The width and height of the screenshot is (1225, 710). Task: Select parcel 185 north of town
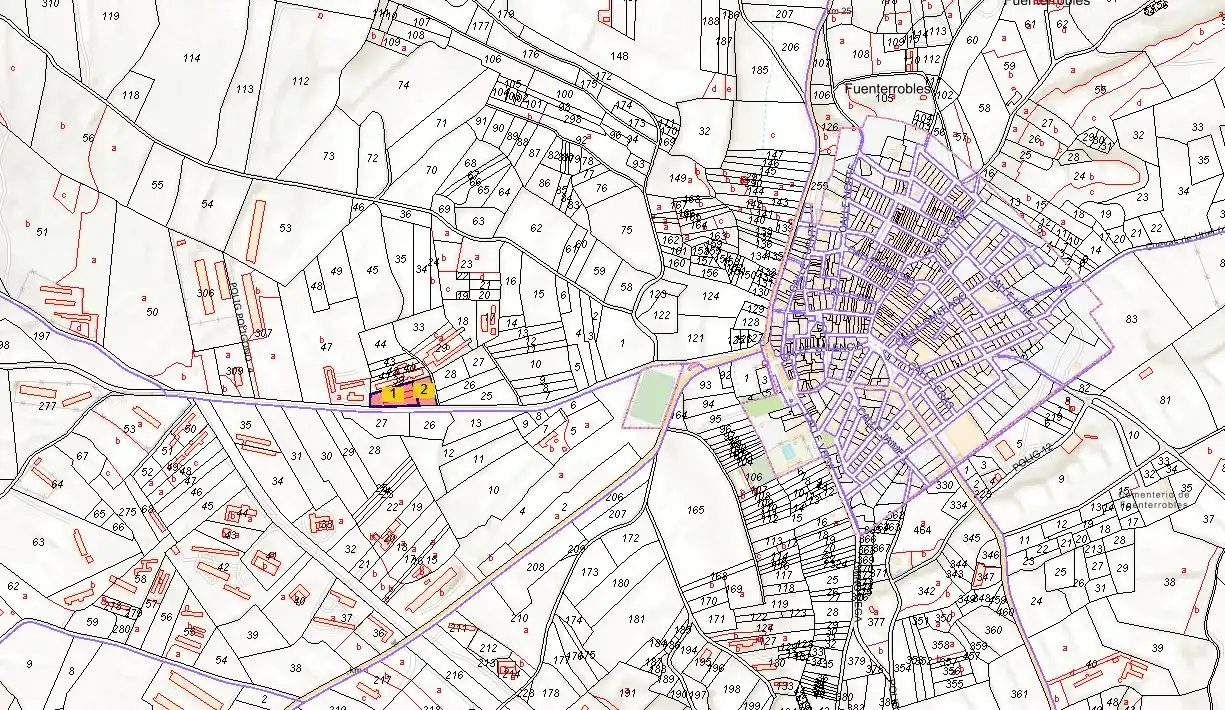(759, 70)
